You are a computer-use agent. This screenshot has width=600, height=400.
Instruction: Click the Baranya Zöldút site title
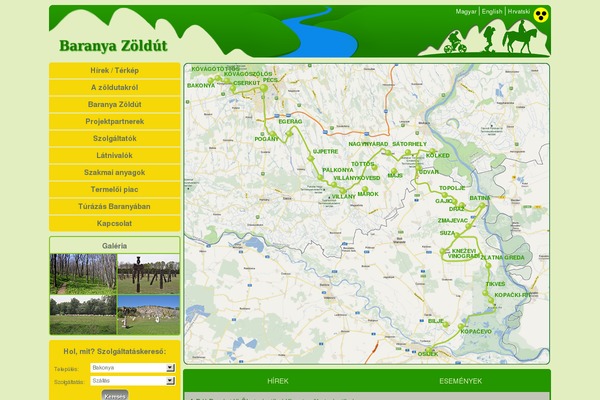[113, 46]
